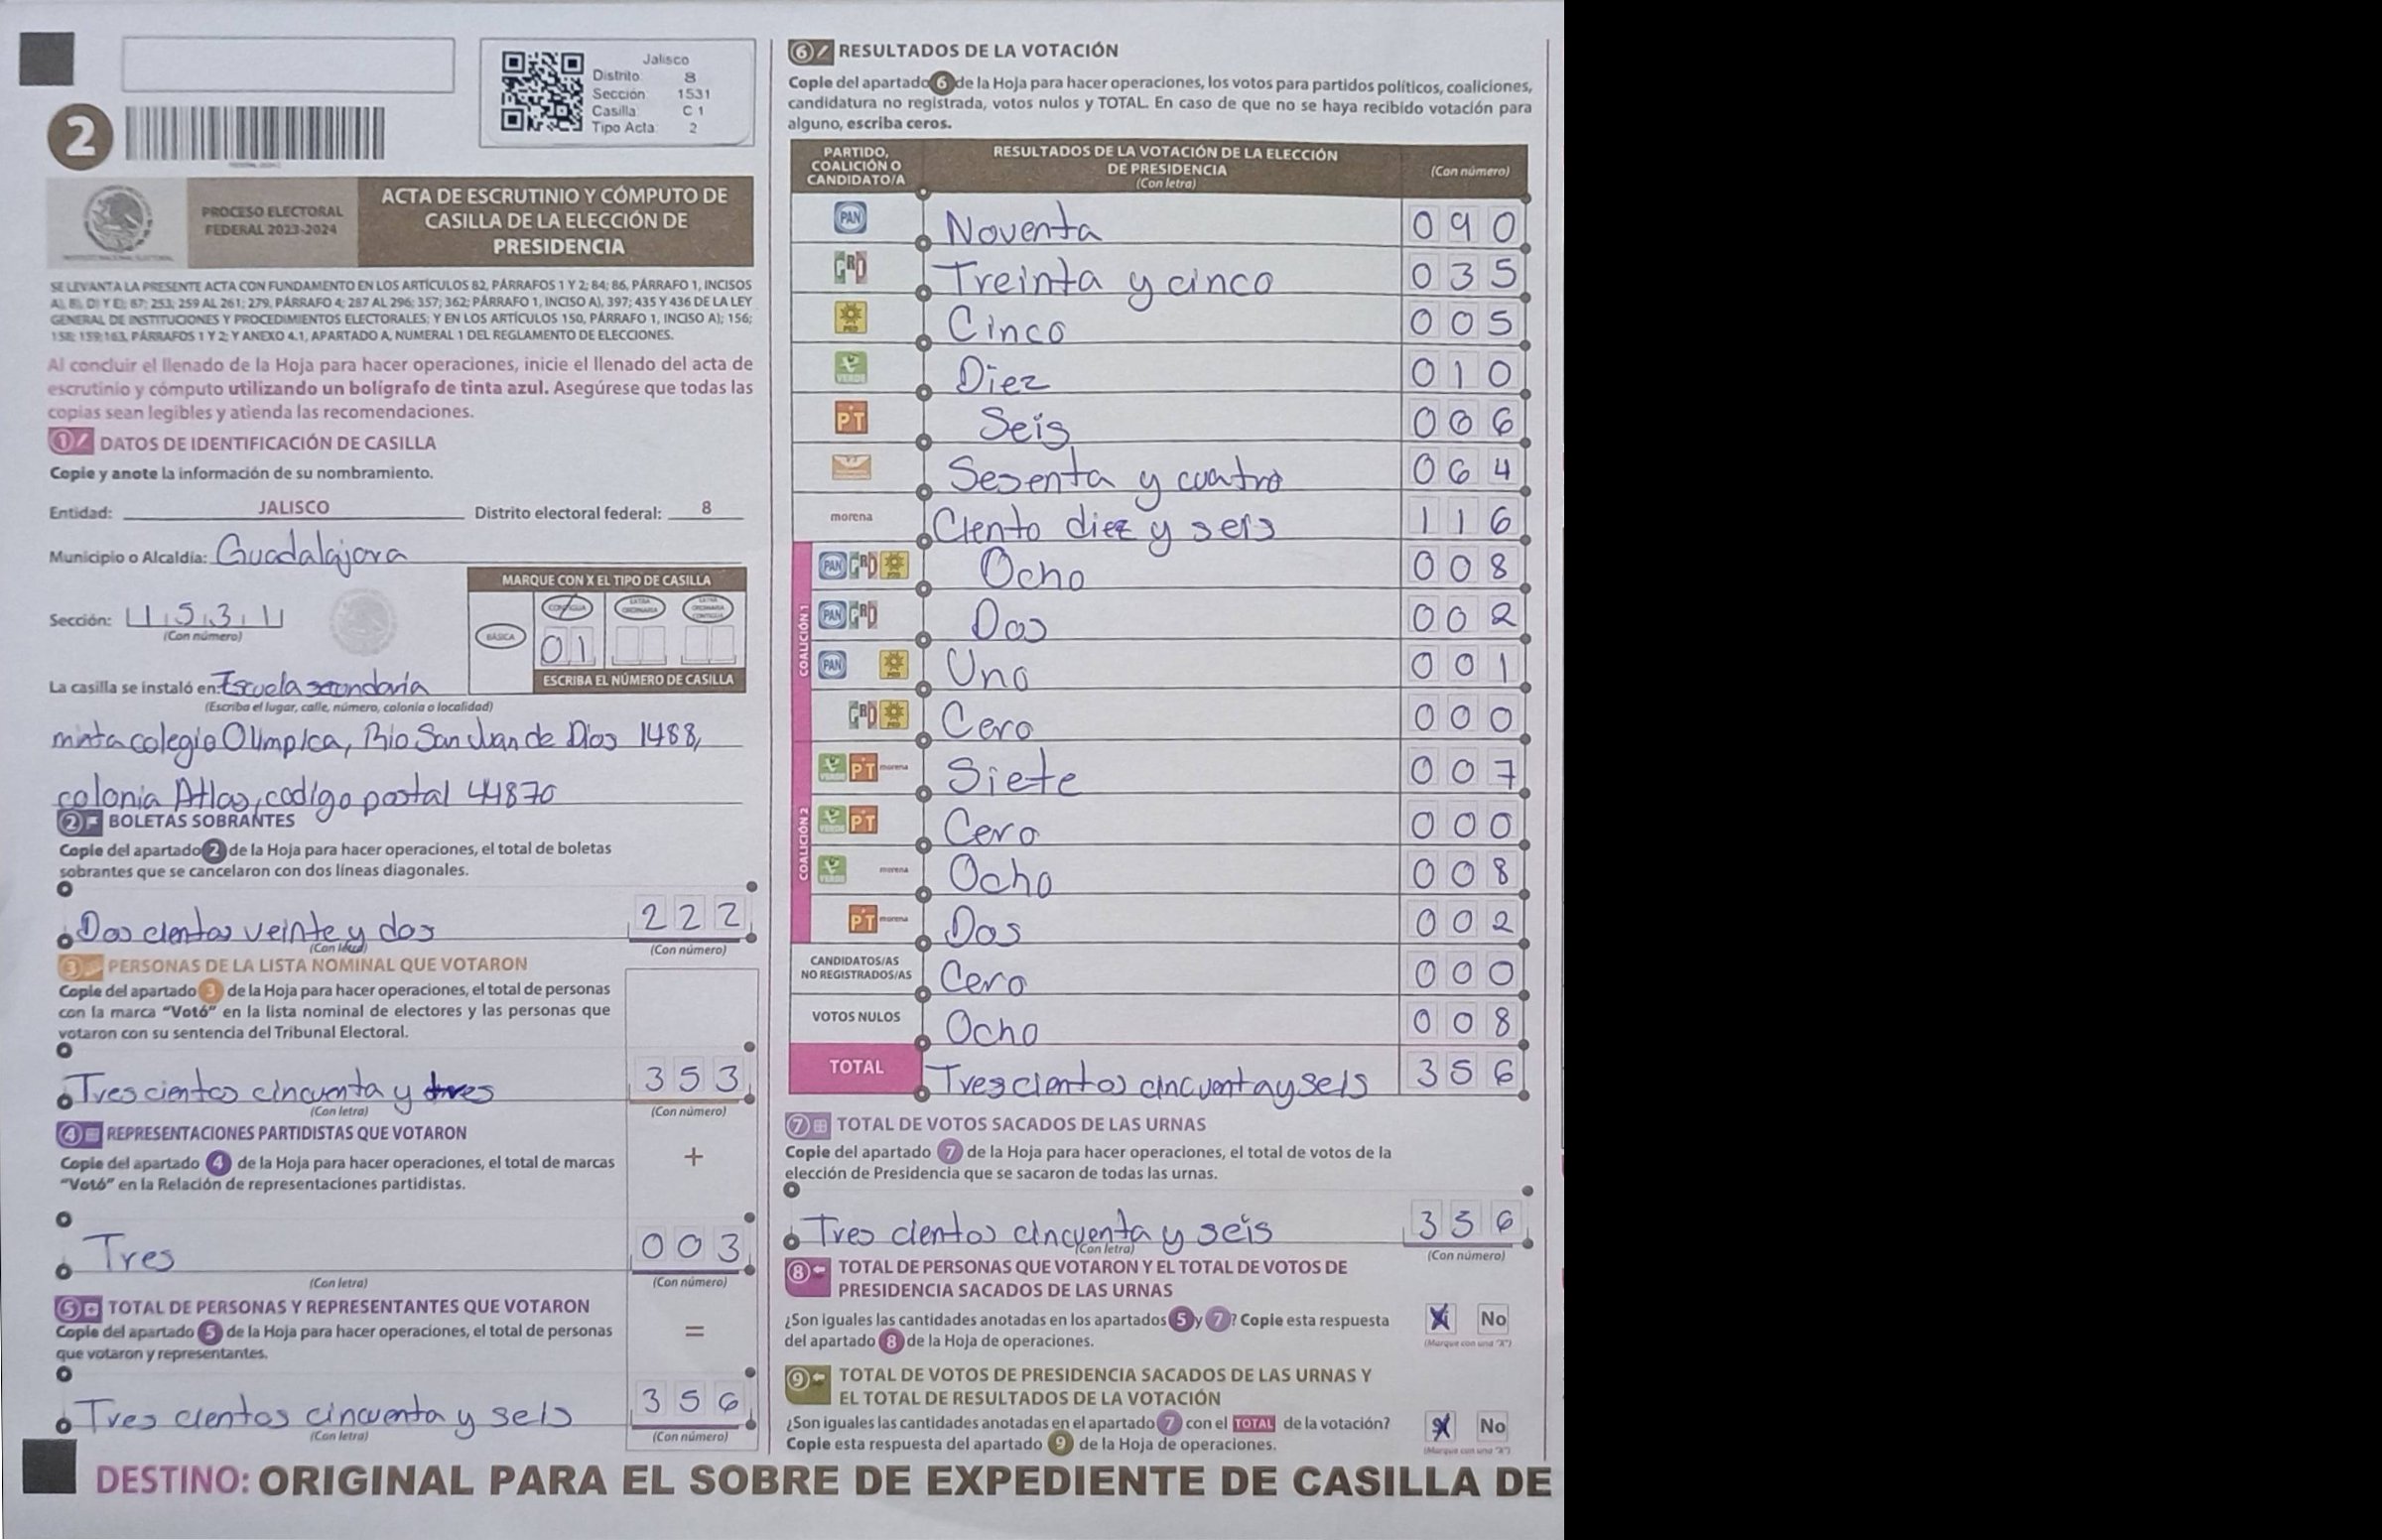Click the pink TOTAL label in the results table
Screen dimensions: 2382x1540
(x=856, y=1067)
